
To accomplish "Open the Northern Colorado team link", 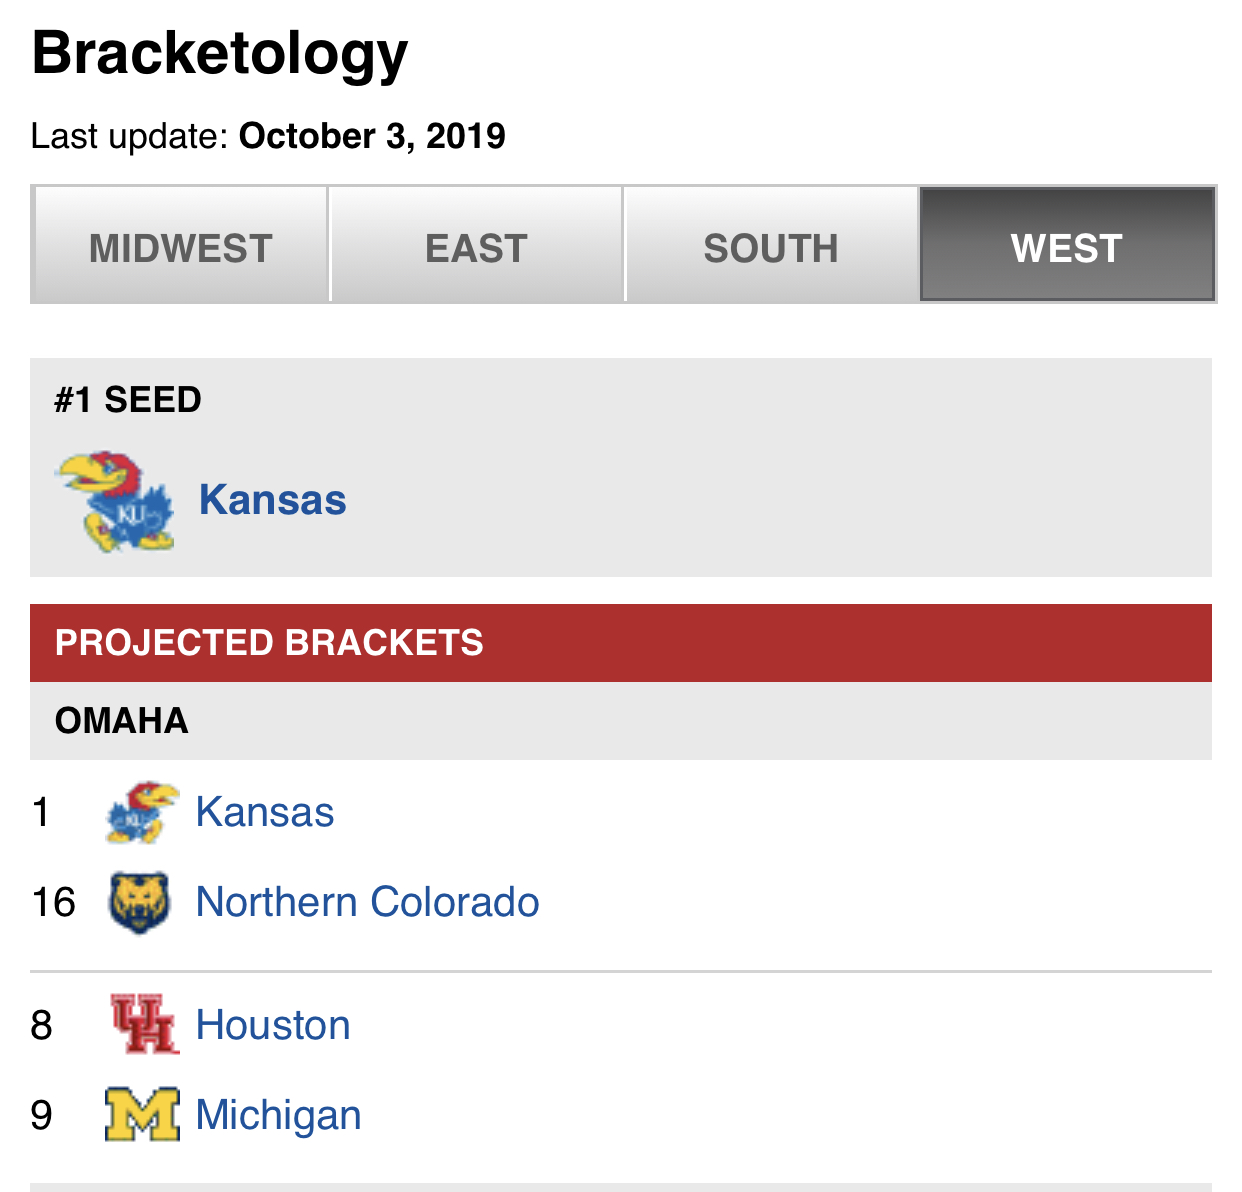I will (x=367, y=902).
